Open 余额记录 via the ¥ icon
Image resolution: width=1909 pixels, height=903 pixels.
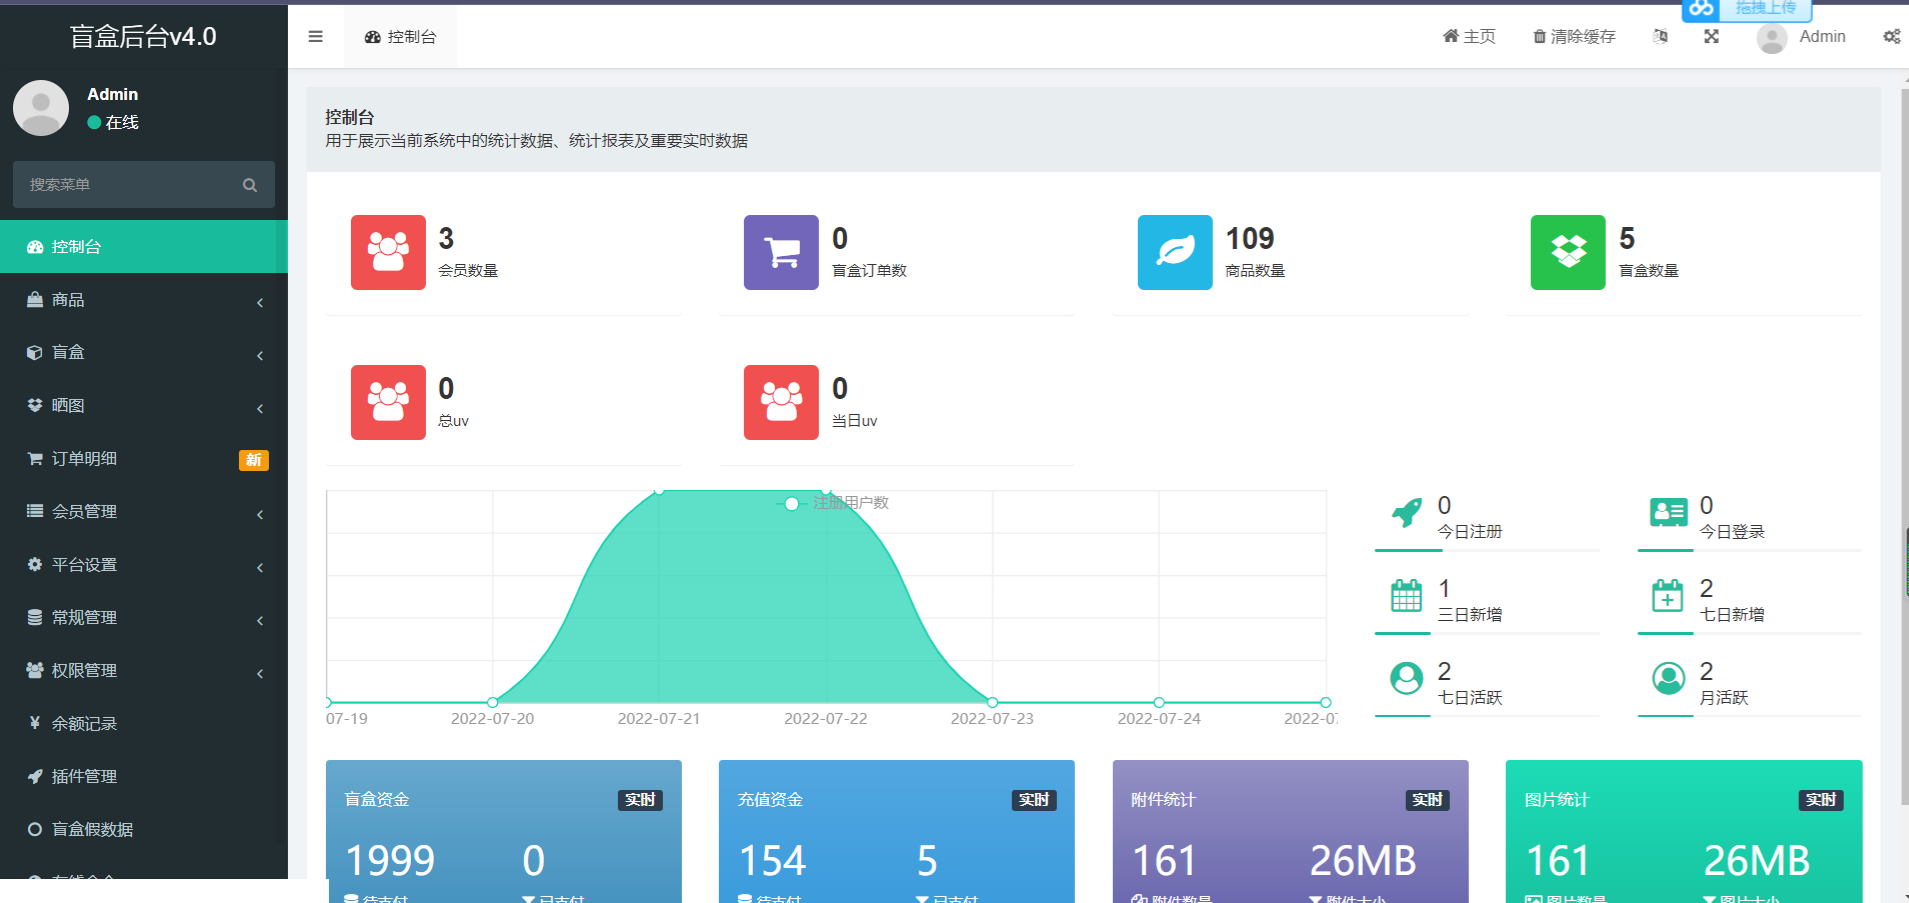(x=35, y=723)
